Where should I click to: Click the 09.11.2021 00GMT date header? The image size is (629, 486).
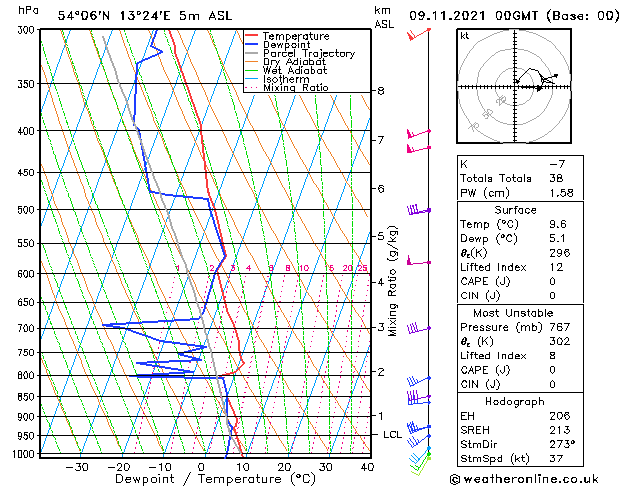[474, 16]
